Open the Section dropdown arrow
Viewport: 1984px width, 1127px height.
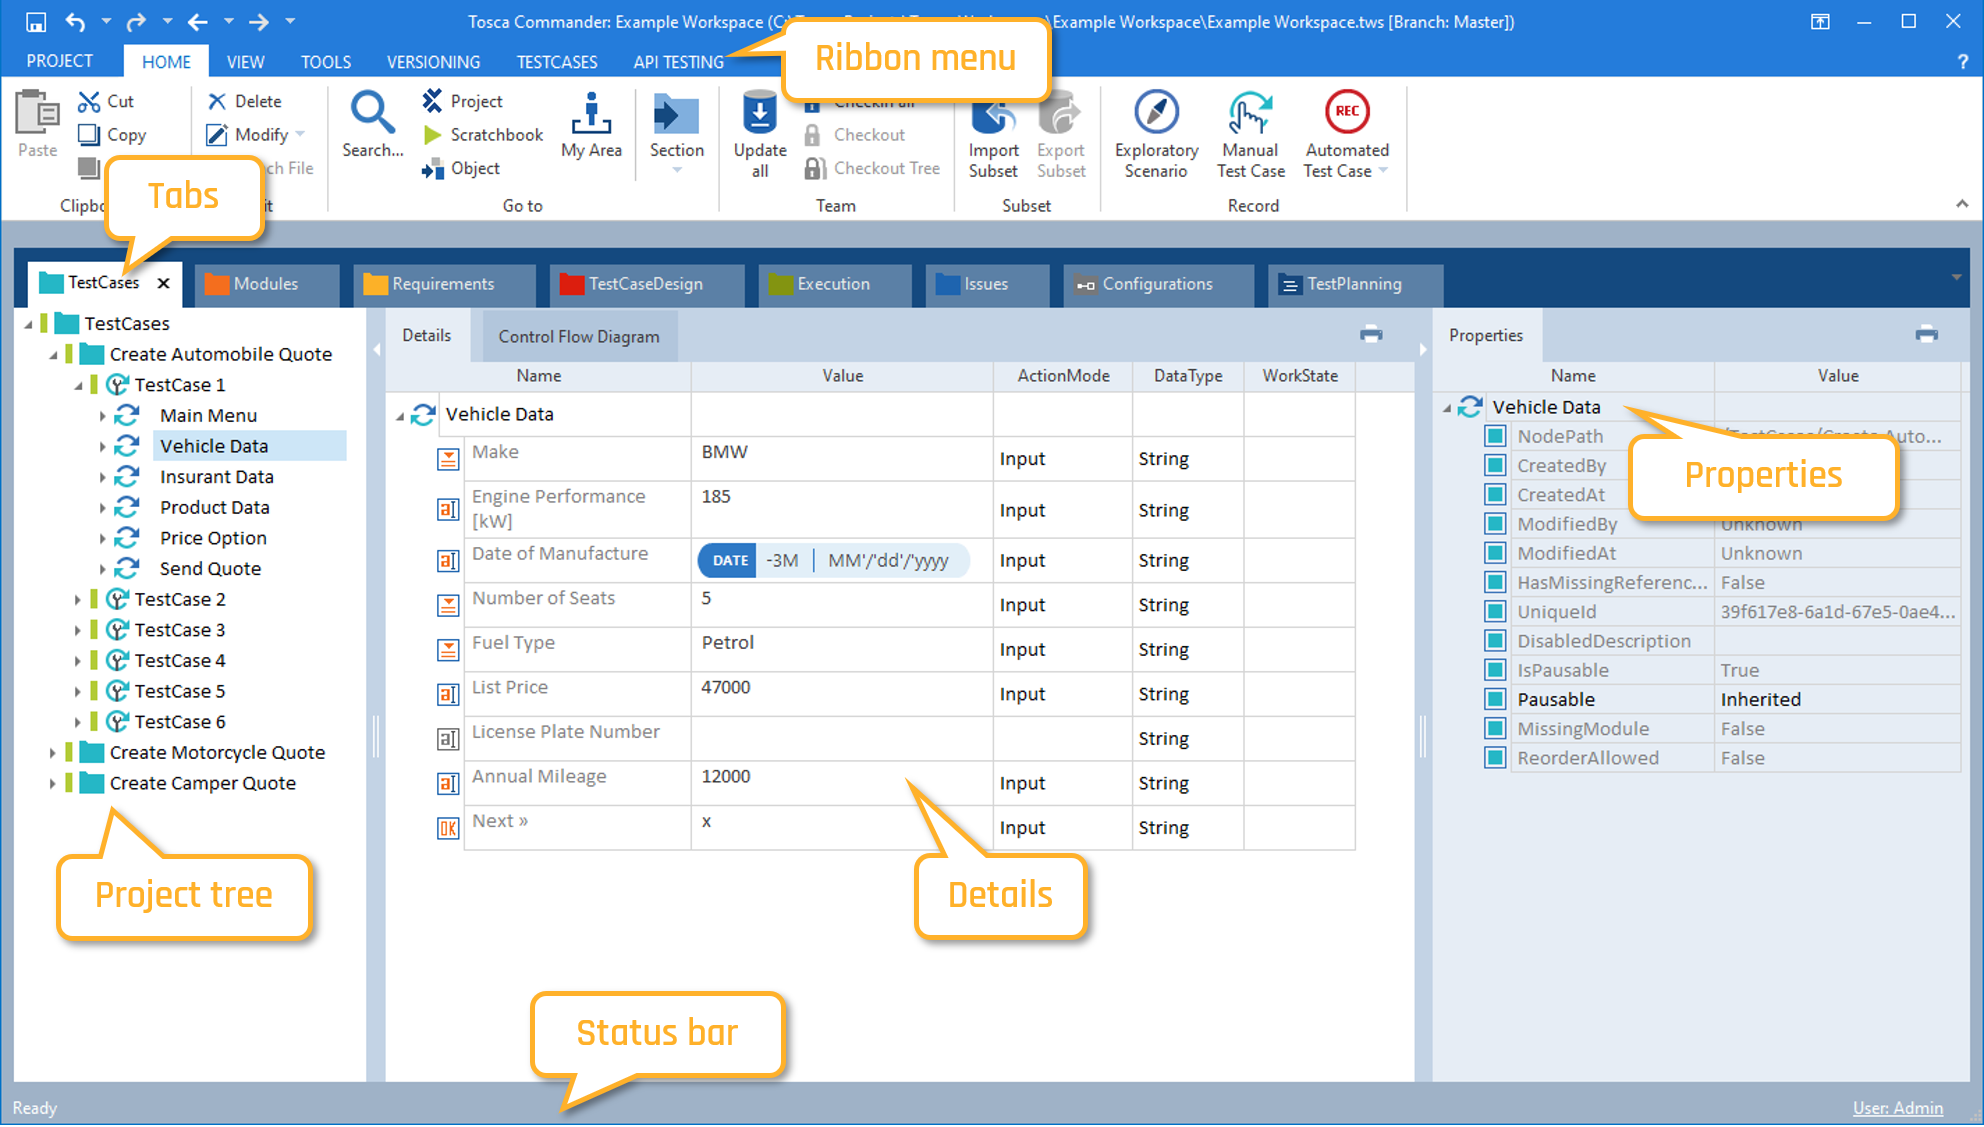tap(677, 171)
